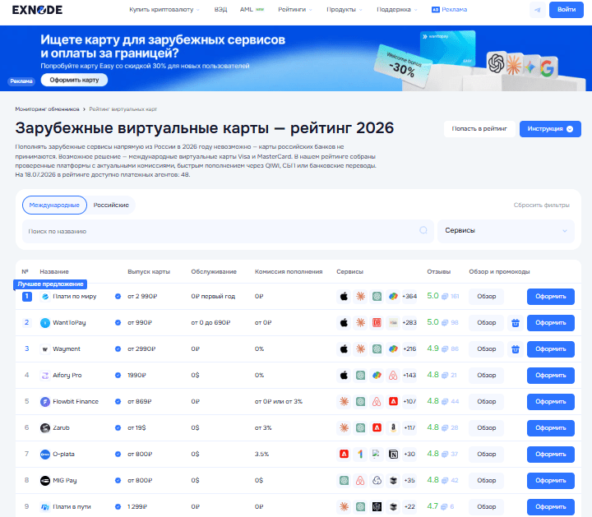Image resolution: width=592 pixels, height=517 pixels.
Task: Click the Notion icon in the O-plata row
Action: 393,454
